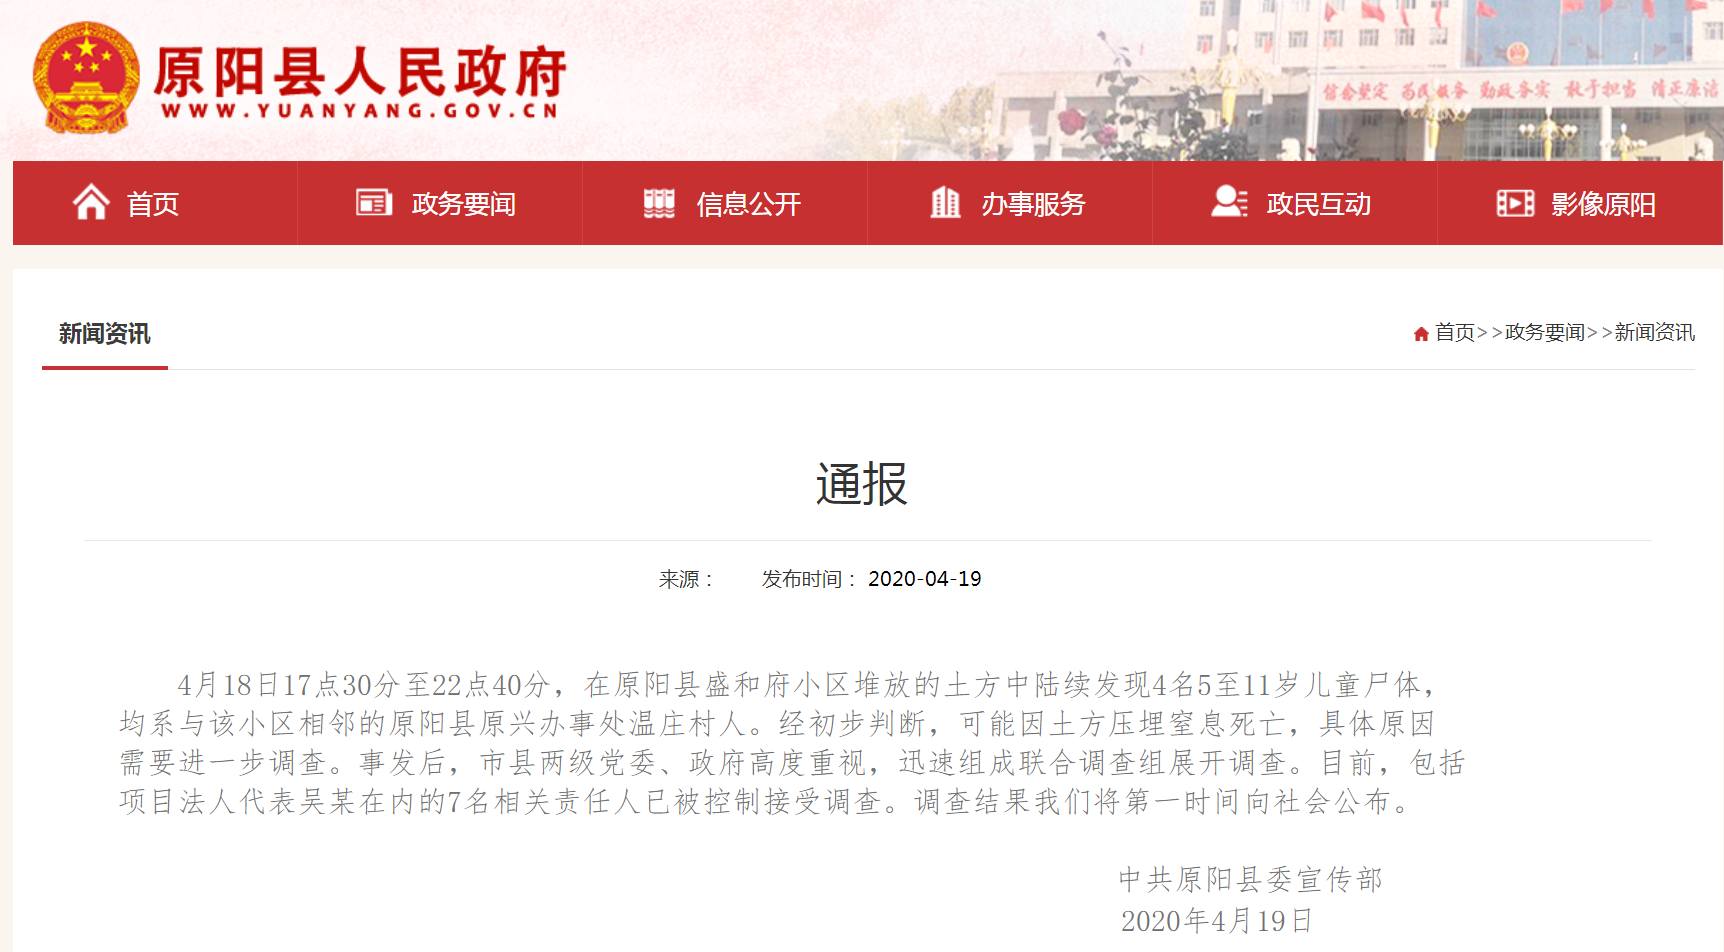Click the line starting 均系与该小区相邻
Screen dimensions: 1724x952
778,724
